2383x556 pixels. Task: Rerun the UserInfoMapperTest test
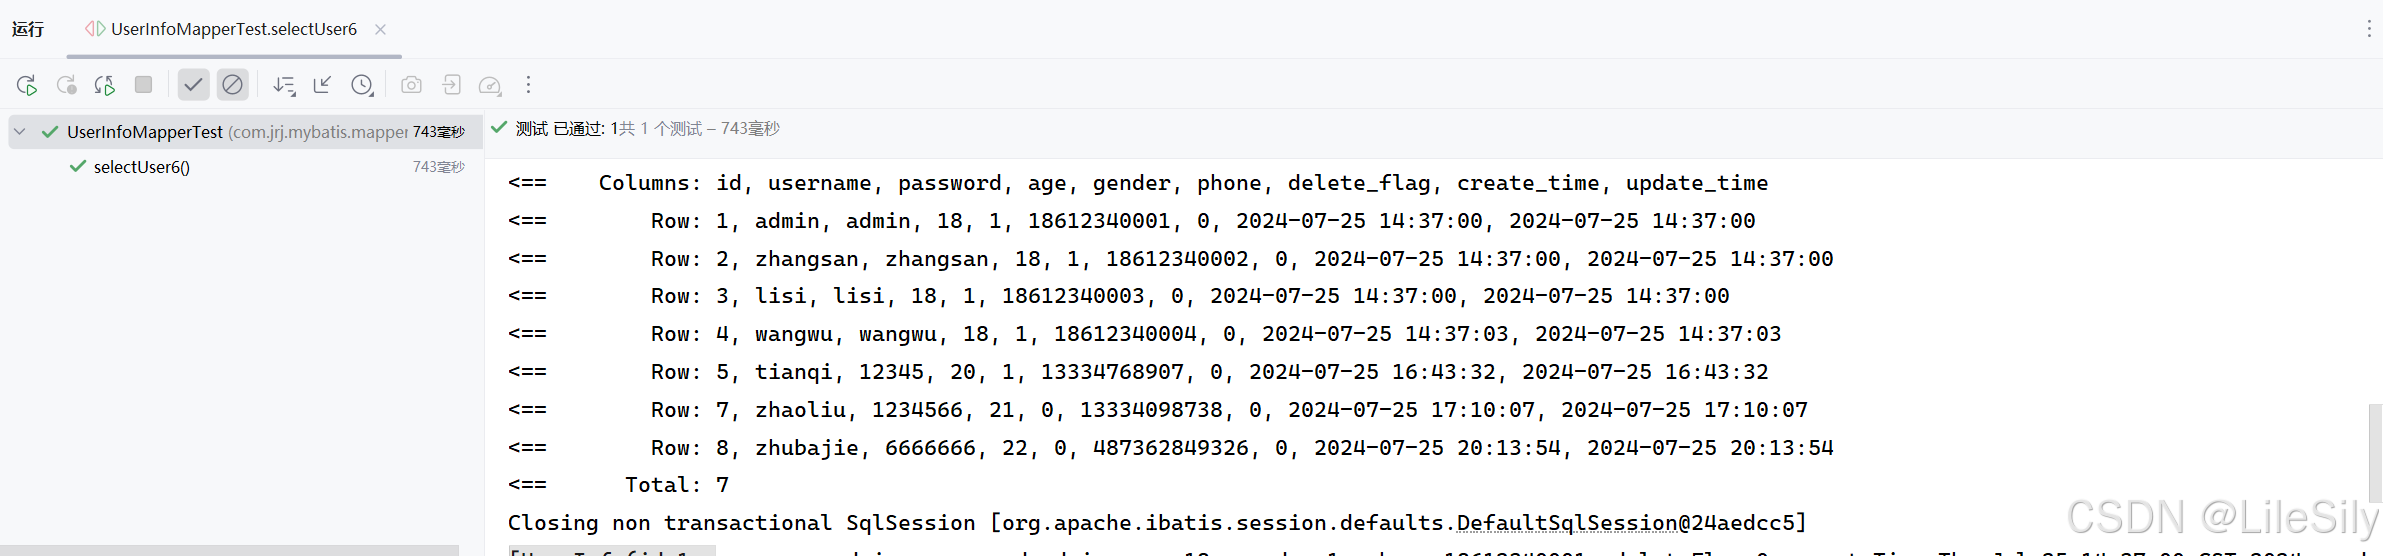[27, 85]
